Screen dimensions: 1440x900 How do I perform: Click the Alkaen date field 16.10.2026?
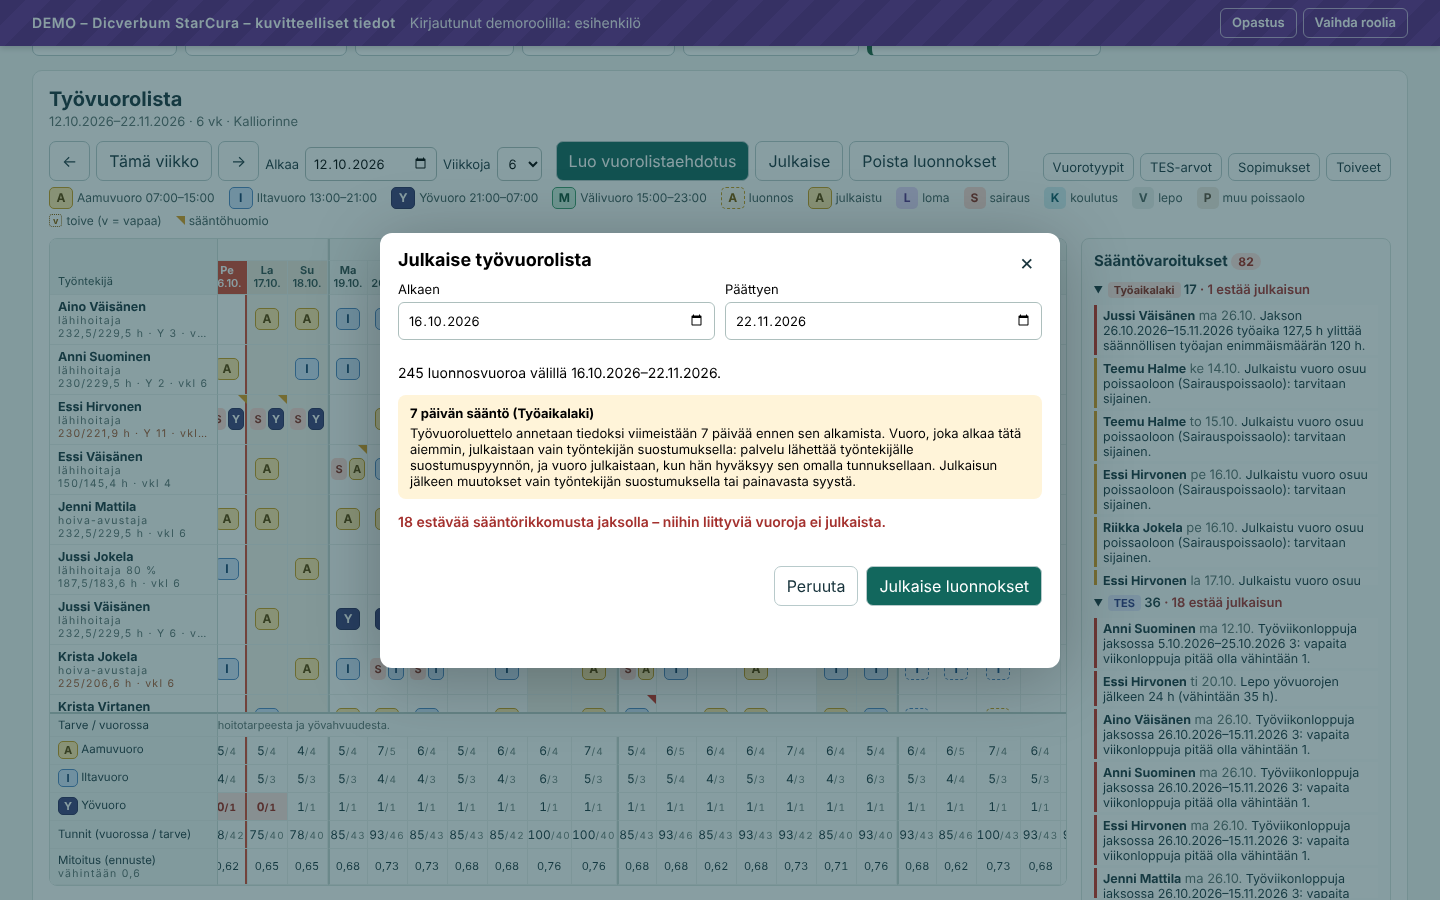click(556, 321)
